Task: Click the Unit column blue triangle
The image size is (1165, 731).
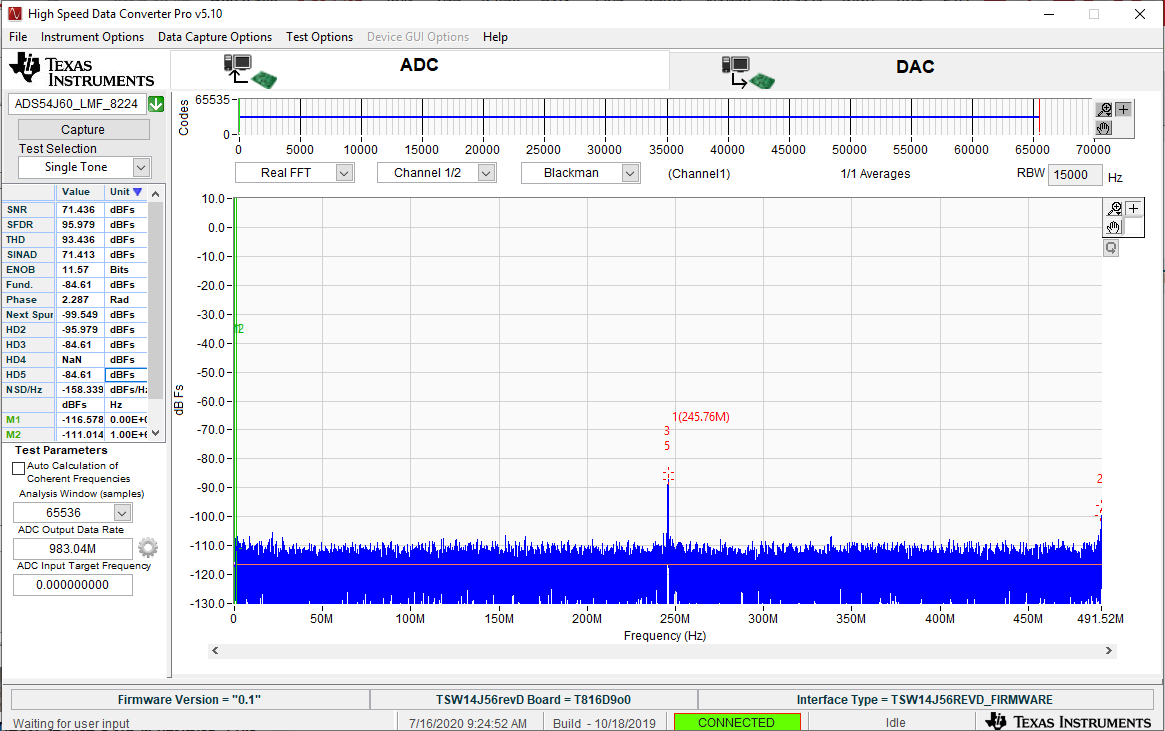Action: (137, 192)
